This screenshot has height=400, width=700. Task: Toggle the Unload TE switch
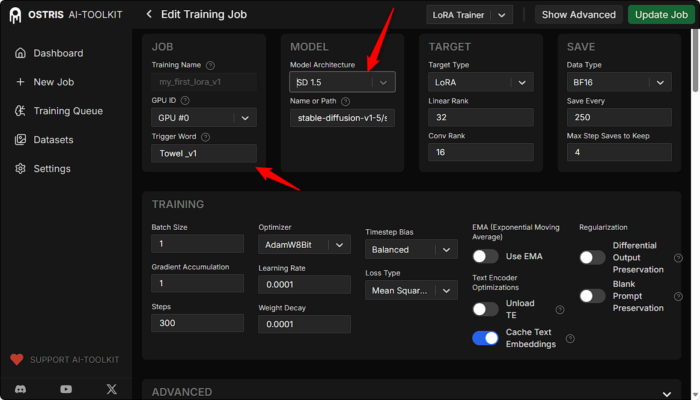pos(486,309)
